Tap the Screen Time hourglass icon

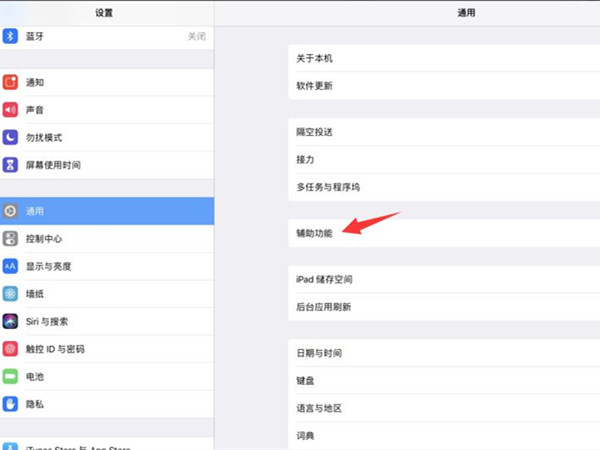11,164
